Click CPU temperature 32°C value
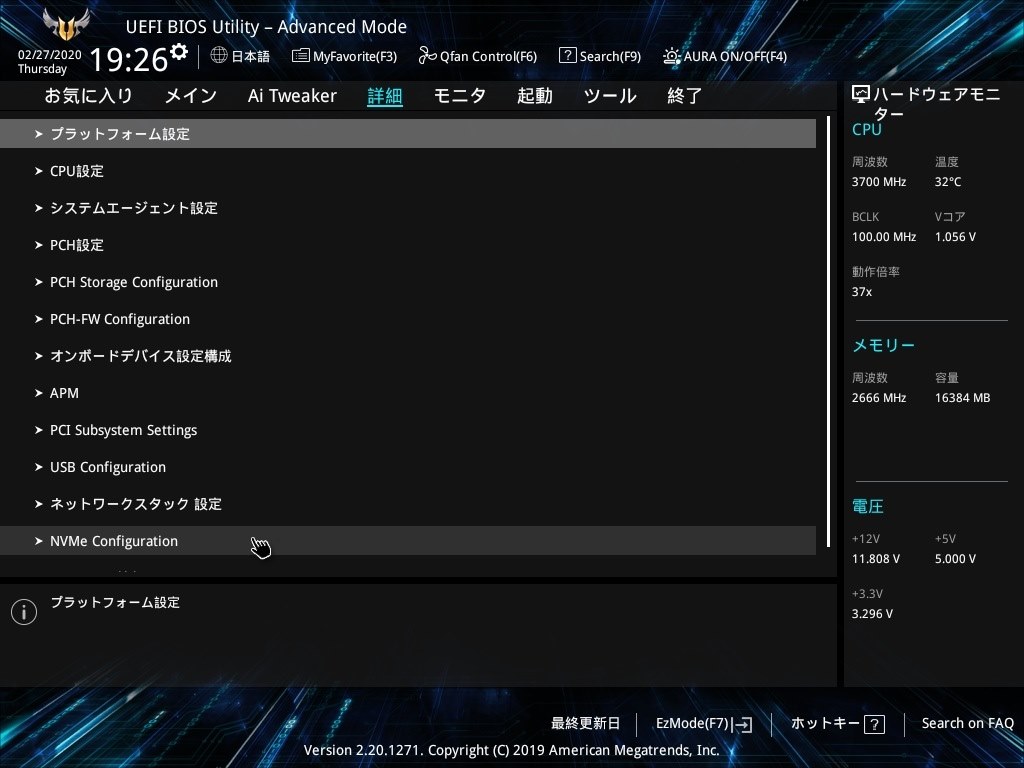This screenshot has width=1024, height=768. coord(948,182)
